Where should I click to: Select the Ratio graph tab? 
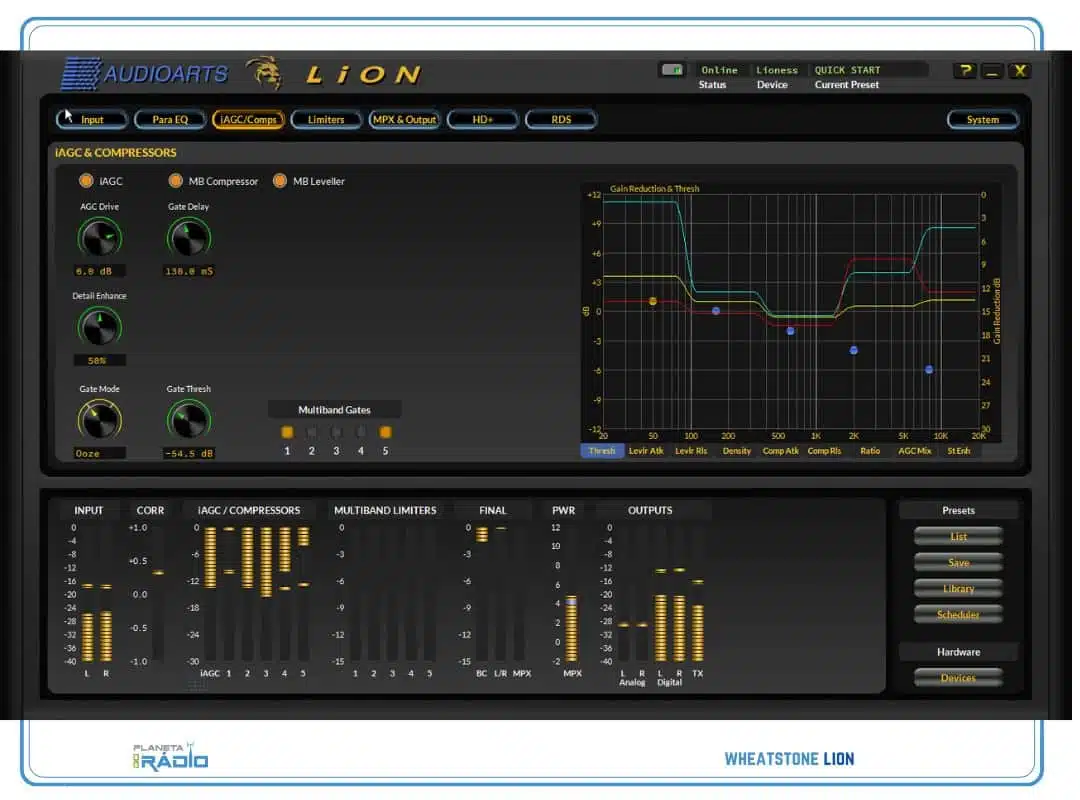click(870, 451)
